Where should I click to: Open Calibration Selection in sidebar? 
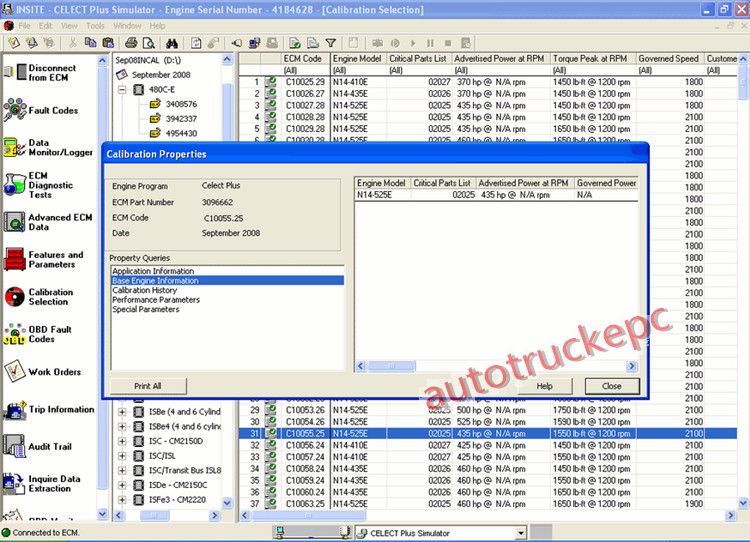39,297
